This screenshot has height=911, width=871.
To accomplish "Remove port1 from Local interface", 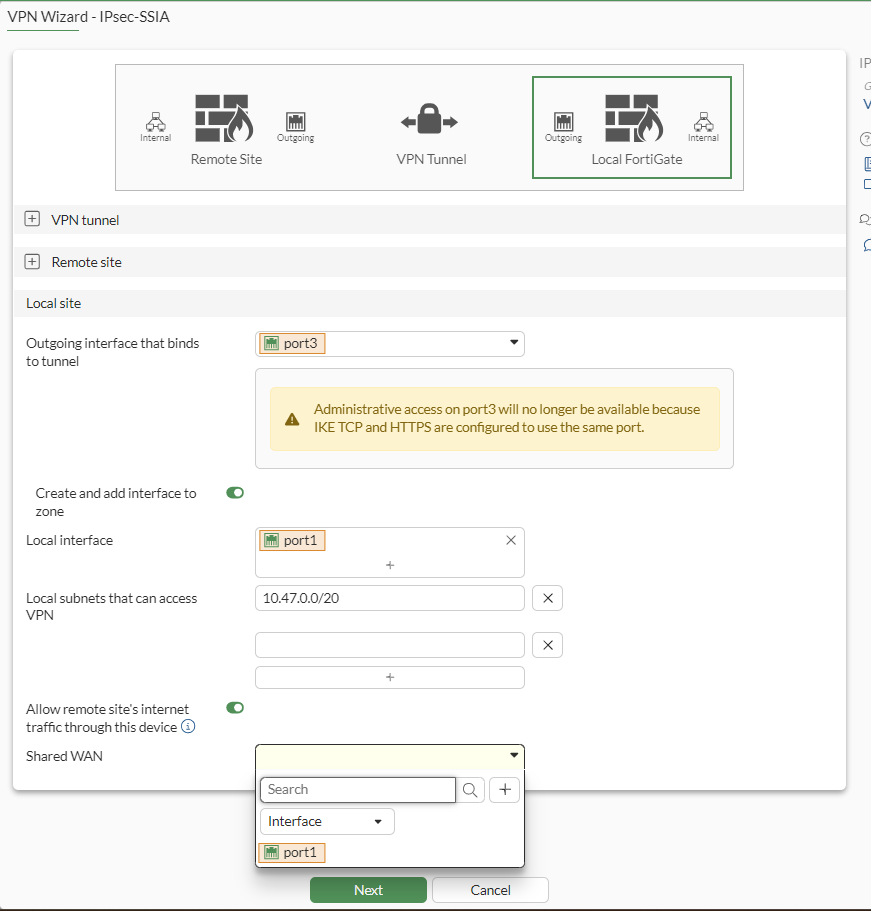I will 511,540.
